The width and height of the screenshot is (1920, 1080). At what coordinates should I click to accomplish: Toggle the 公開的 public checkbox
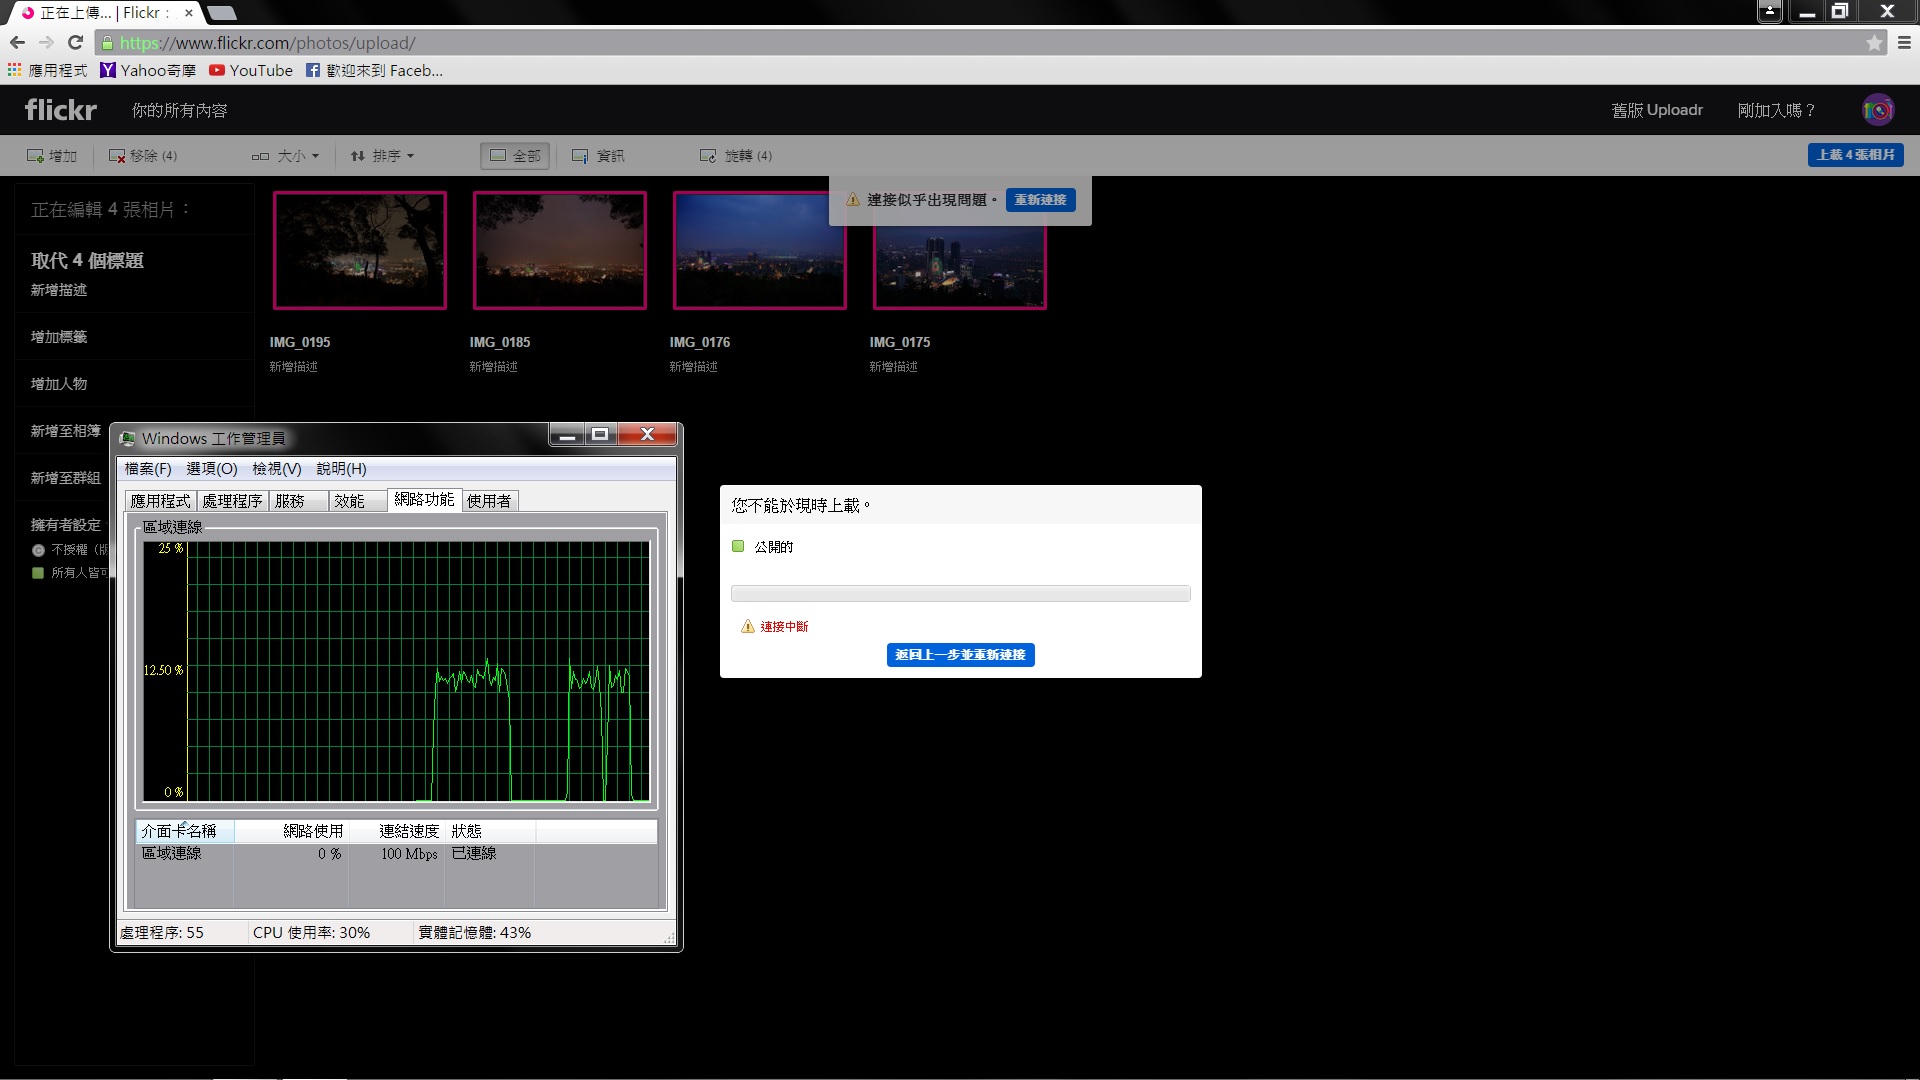coord(738,546)
